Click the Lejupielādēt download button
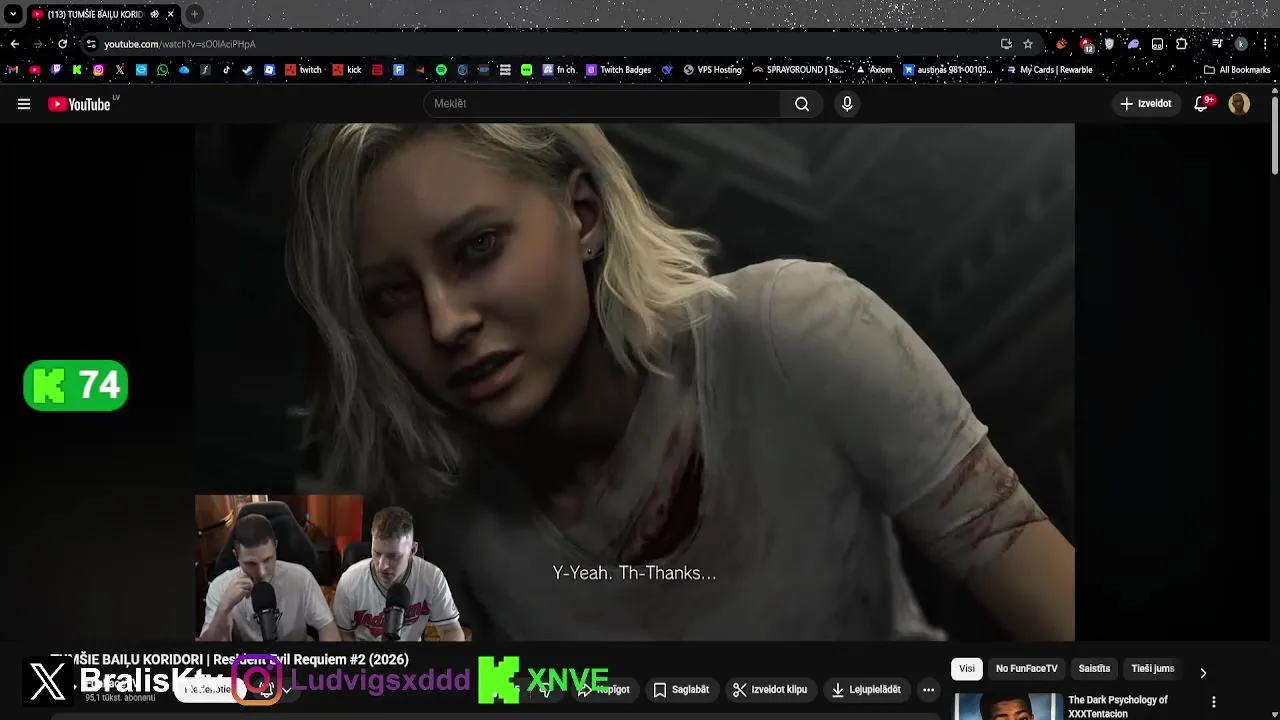The width and height of the screenshot is (1280, 720). [x=866, y=690]
